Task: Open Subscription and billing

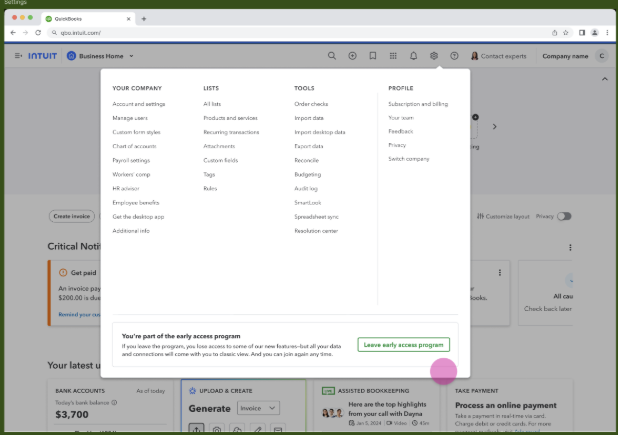Action: [x=418, y=104]
